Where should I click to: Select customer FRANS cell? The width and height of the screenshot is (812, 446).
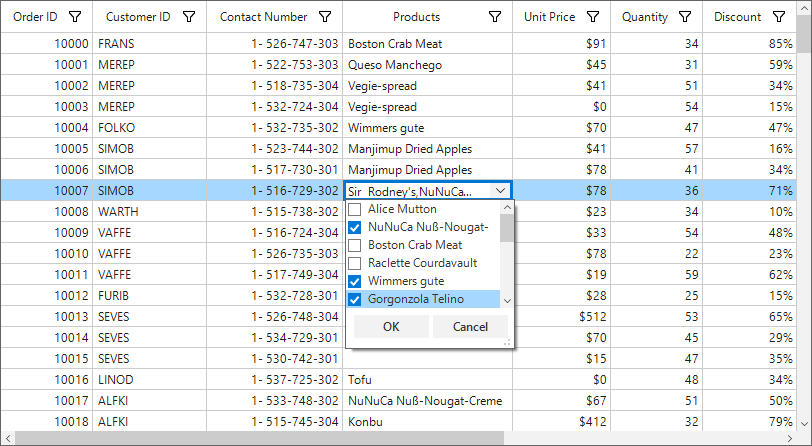(x=150, y=44)
